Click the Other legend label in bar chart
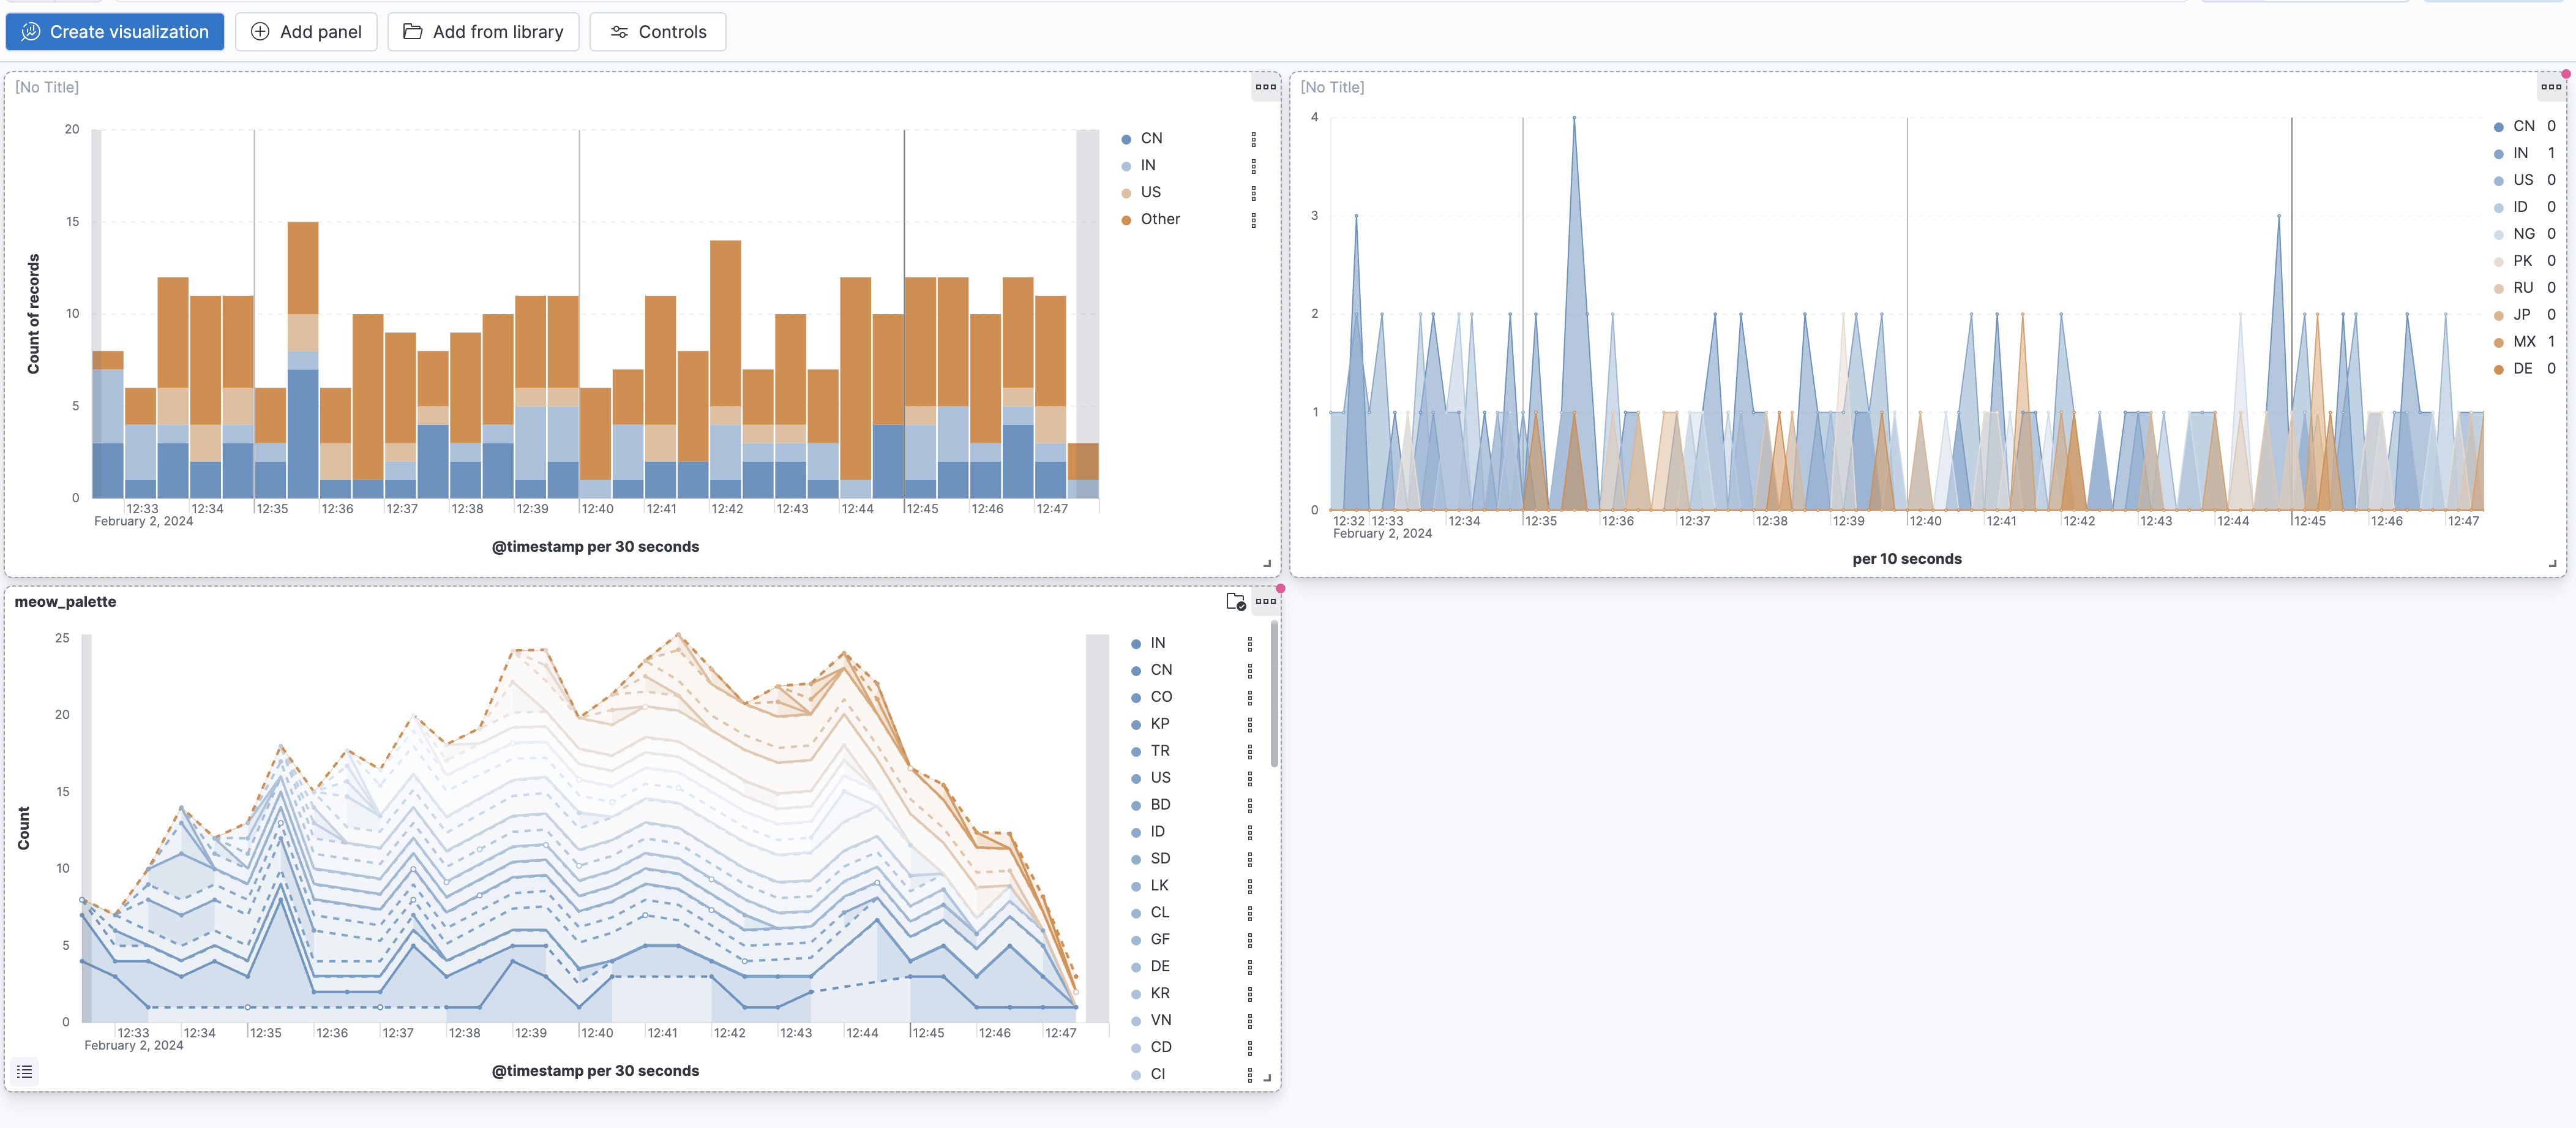This screenshot has height=1128, width=2576. tap(1160, 219)
